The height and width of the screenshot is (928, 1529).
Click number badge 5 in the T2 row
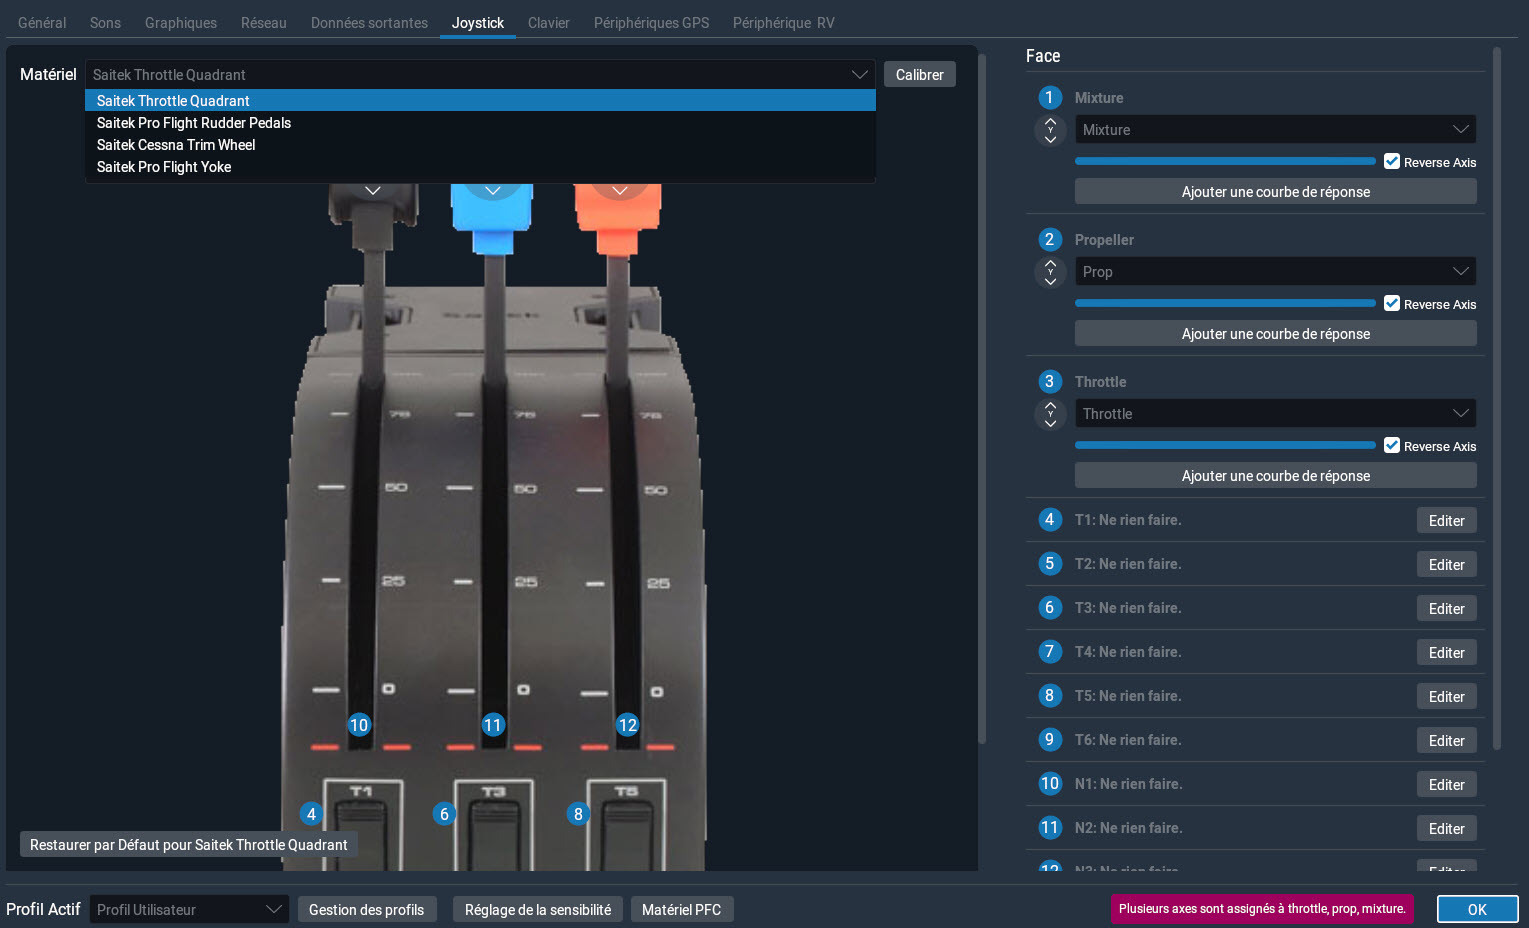click(1049, 564)
